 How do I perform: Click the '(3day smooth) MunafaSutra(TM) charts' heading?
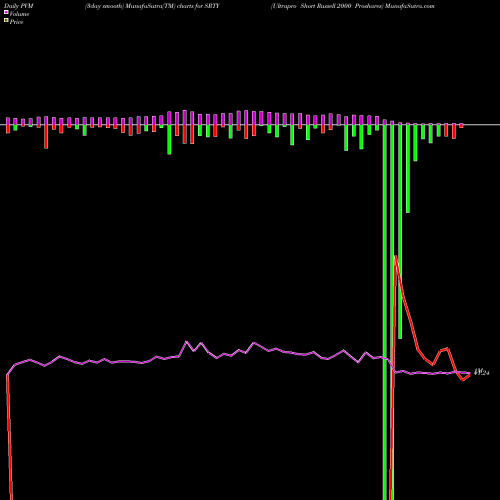(x=152, y=6)
